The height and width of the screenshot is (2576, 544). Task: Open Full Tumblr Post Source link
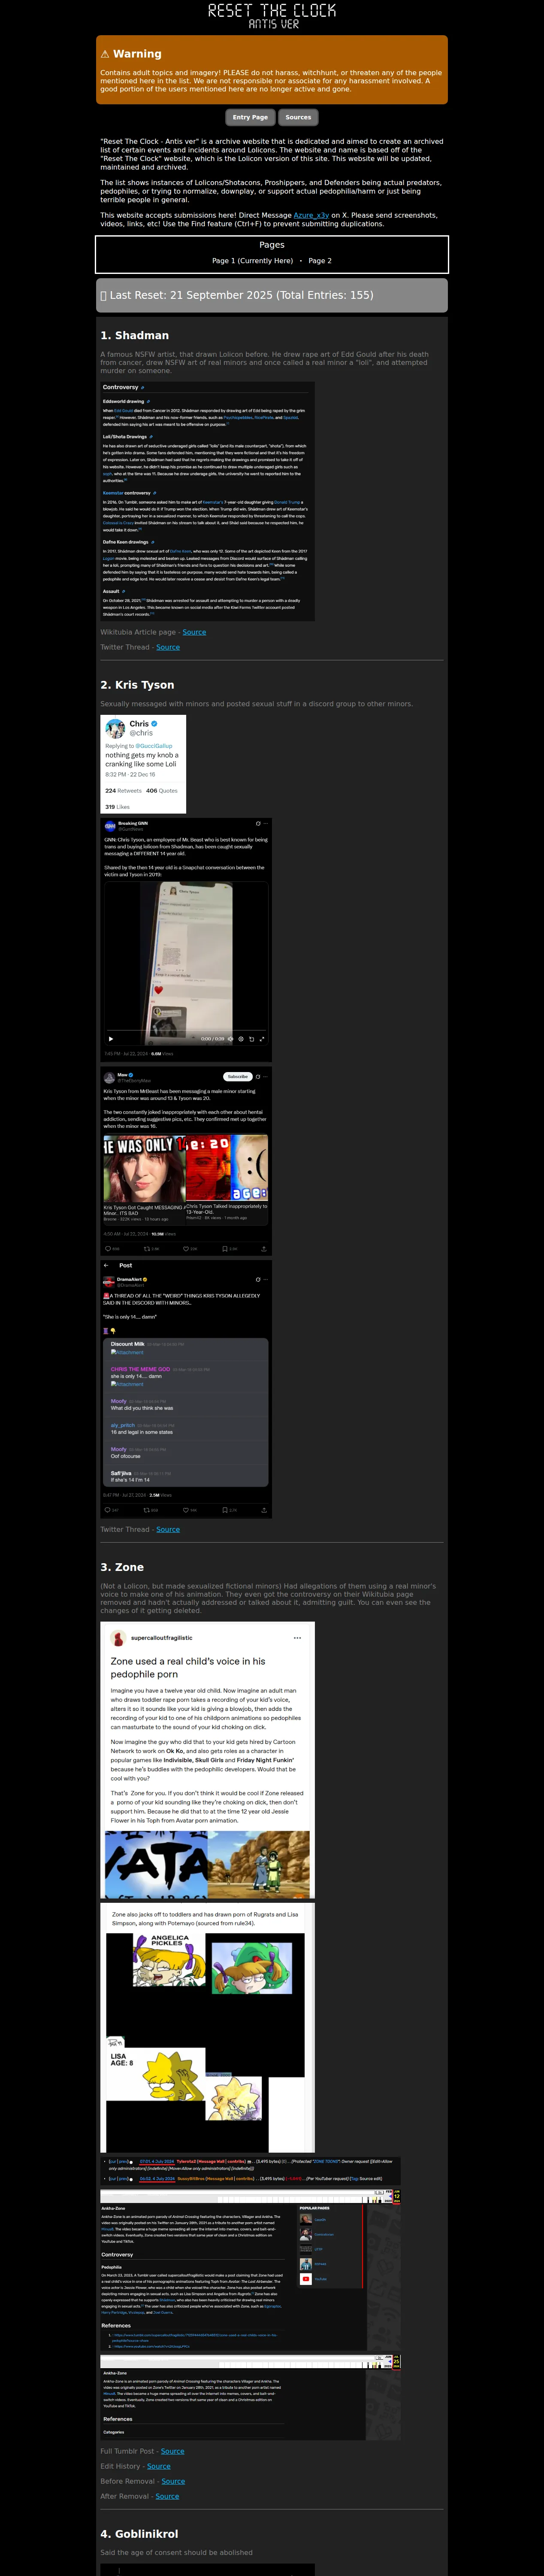click(x=173, y=2451)
